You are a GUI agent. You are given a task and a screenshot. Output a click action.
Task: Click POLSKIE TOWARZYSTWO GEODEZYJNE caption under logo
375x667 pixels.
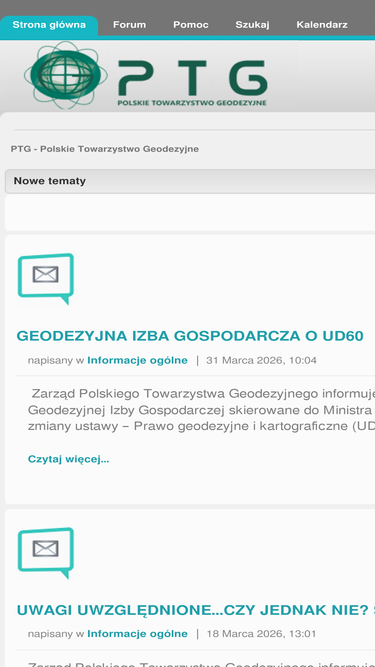tap(192, 103)
